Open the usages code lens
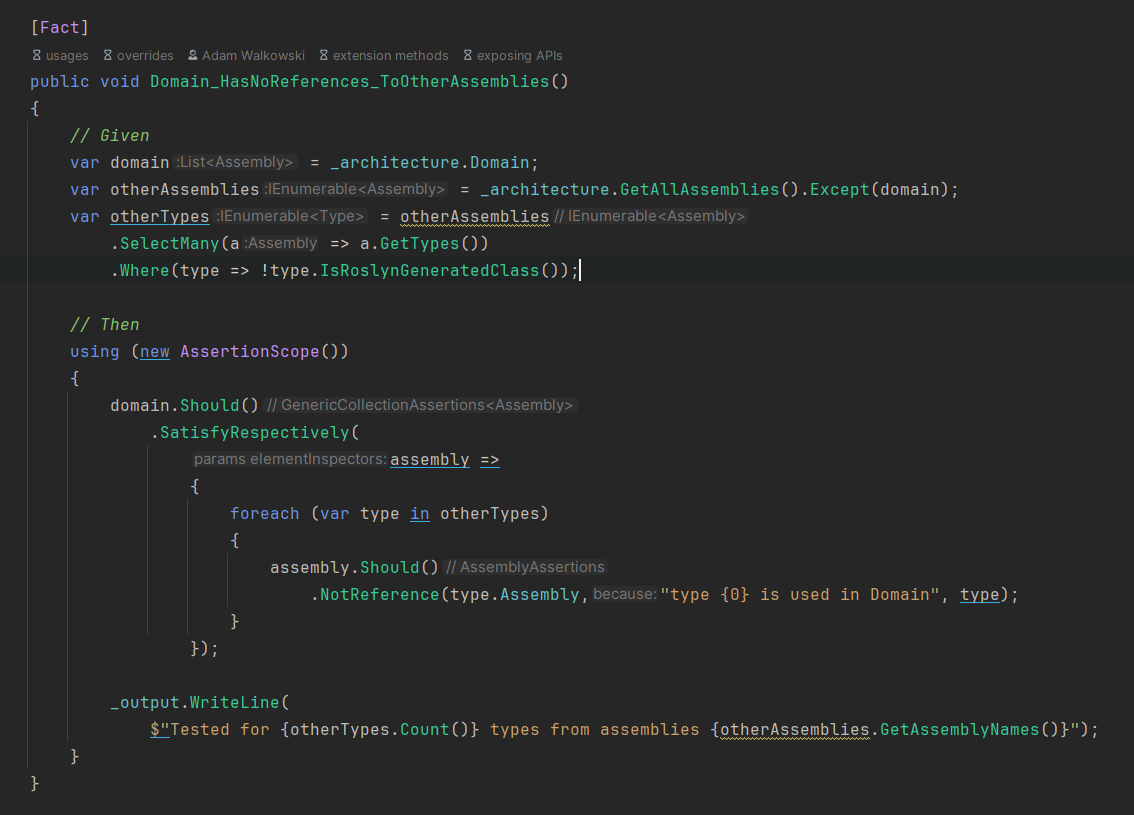Image resolution: width=1134 pixels, height=815 pixels. point(67,56)
